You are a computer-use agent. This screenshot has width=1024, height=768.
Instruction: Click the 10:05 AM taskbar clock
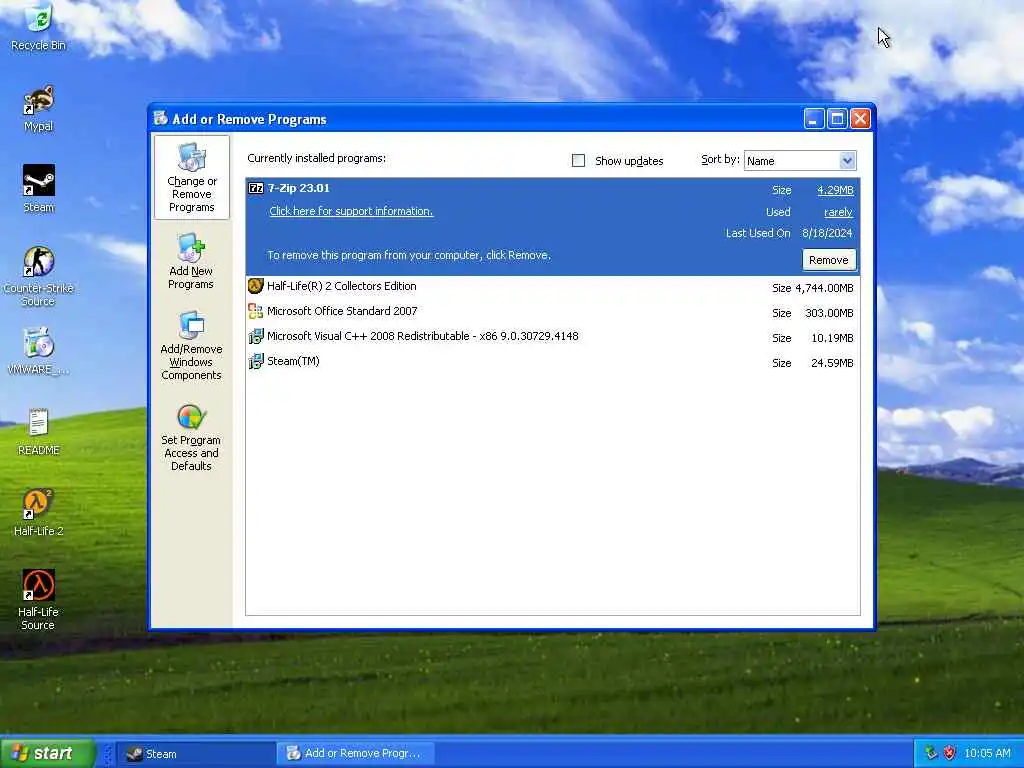tap(987, 753)
